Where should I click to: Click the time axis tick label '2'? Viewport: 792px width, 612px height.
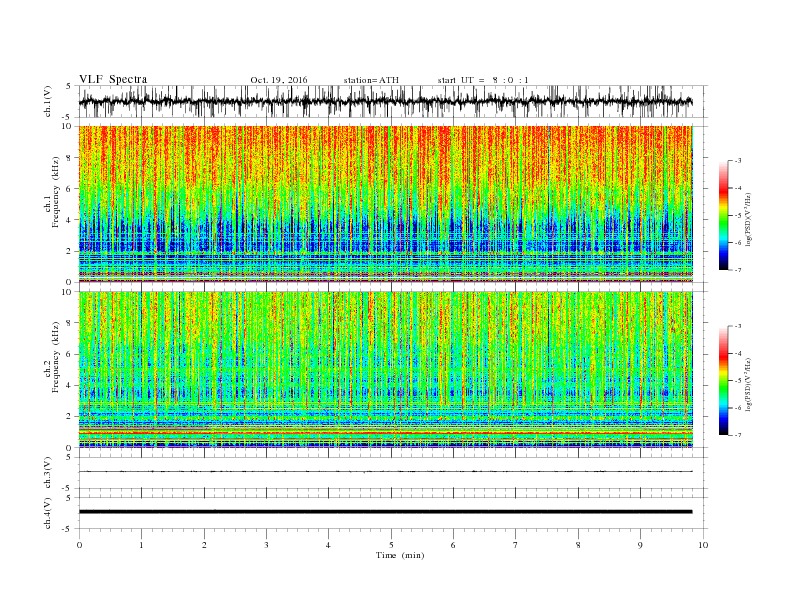point(204,545)
